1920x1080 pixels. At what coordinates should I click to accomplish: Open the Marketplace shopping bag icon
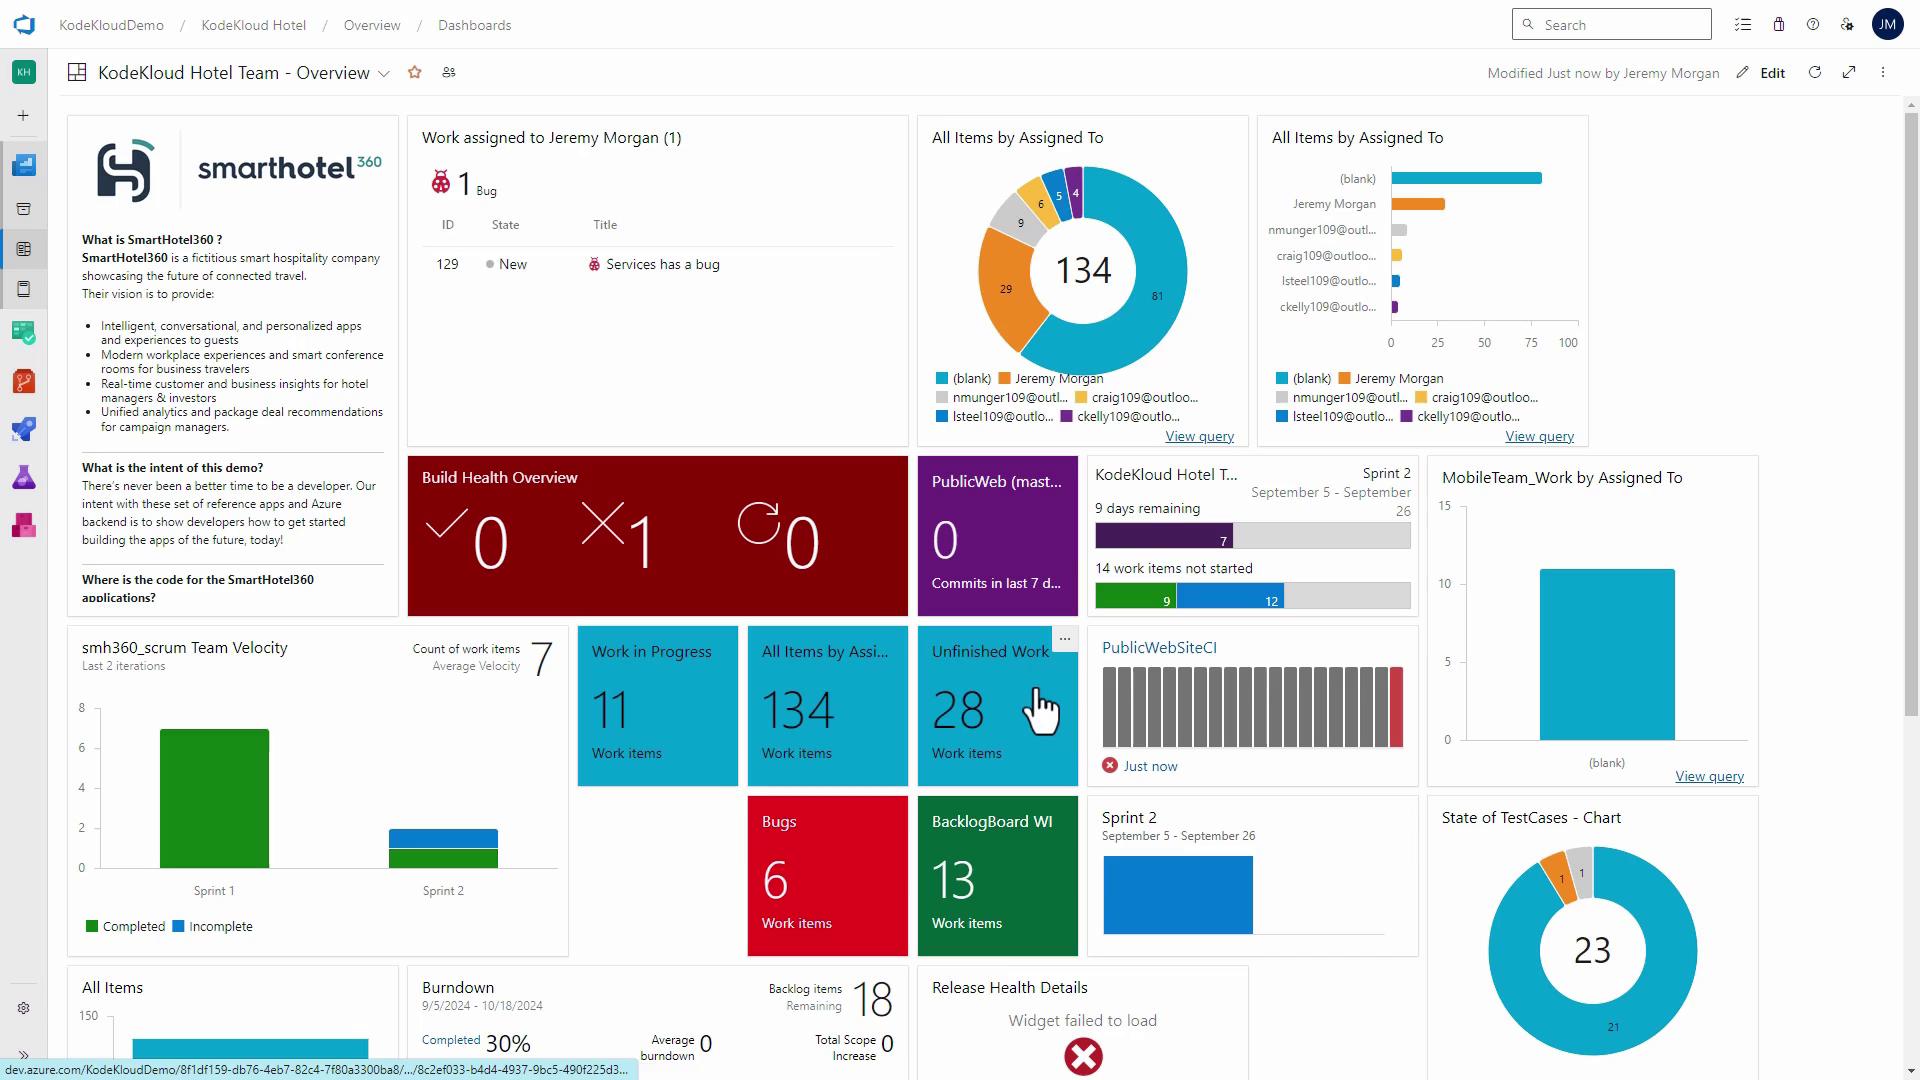(x=1779, y=25)
